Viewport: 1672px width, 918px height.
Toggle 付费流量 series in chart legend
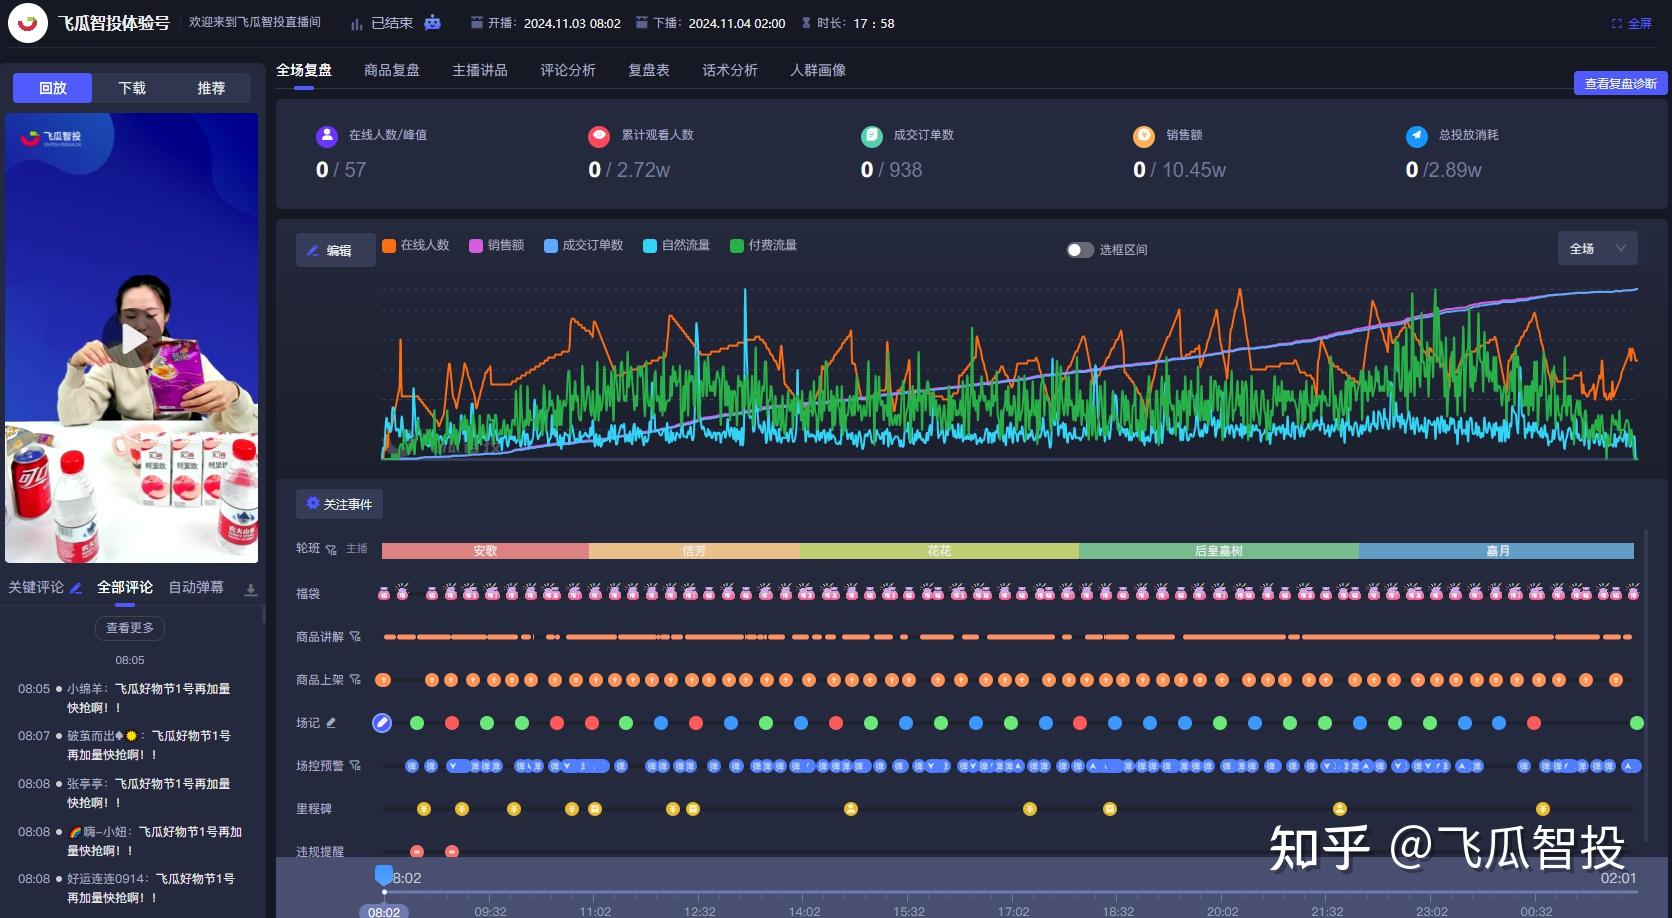click(x=764, y=246)
